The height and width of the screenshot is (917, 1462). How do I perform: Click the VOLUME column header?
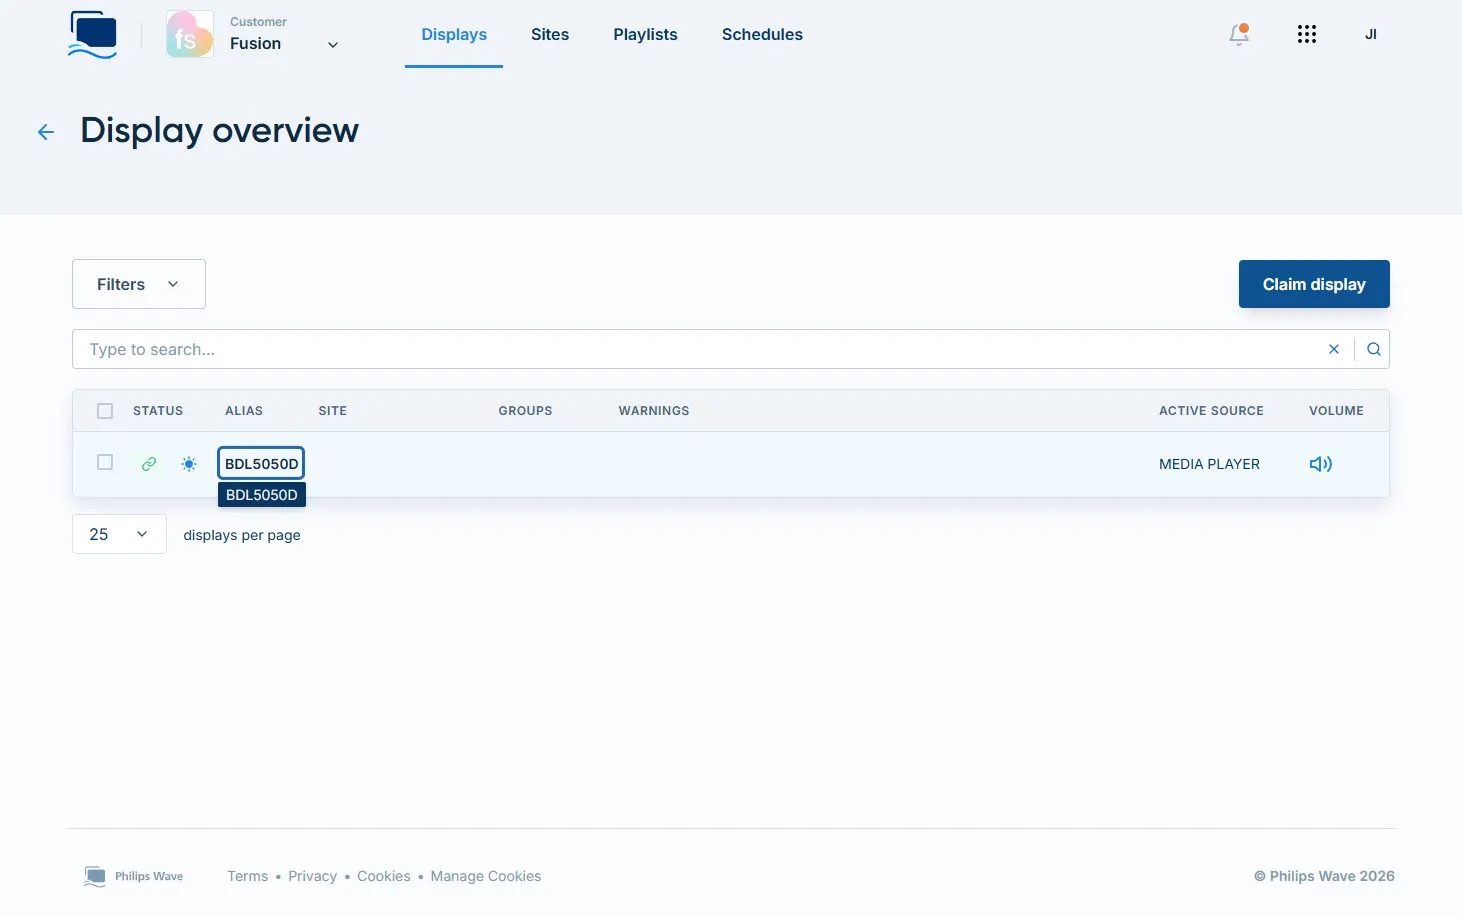coord(1336,411)
